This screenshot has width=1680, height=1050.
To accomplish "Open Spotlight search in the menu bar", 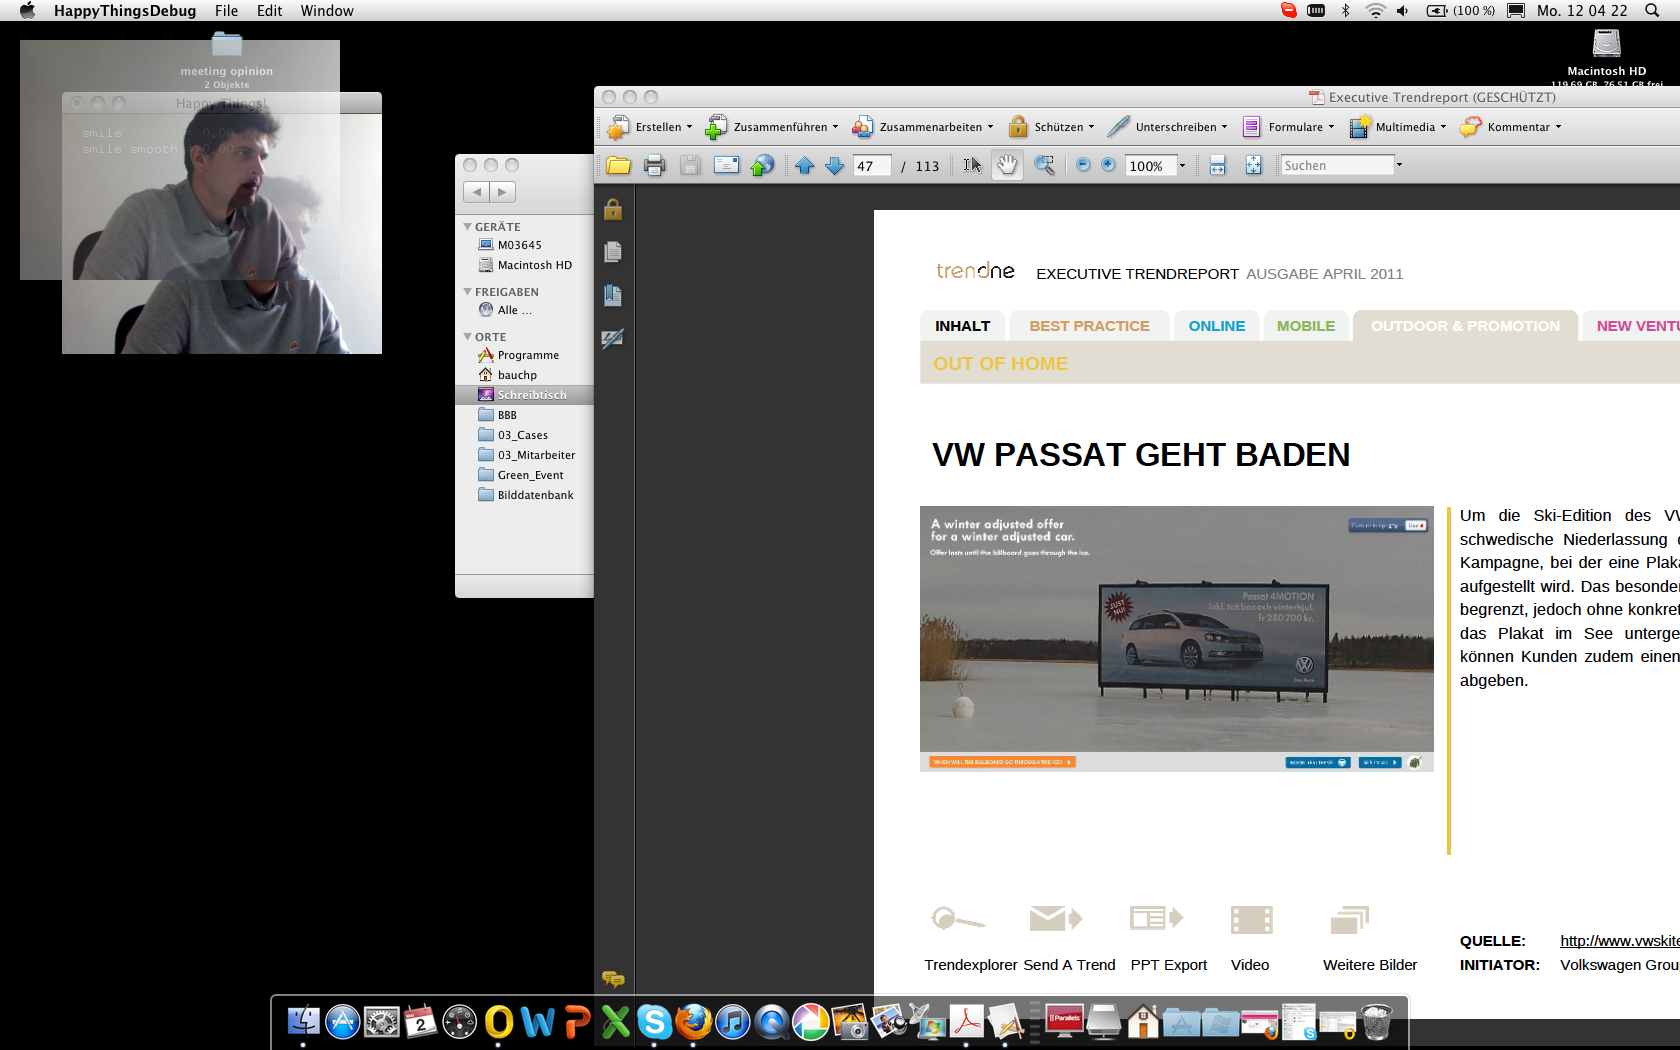I will tap(1652, 11).
